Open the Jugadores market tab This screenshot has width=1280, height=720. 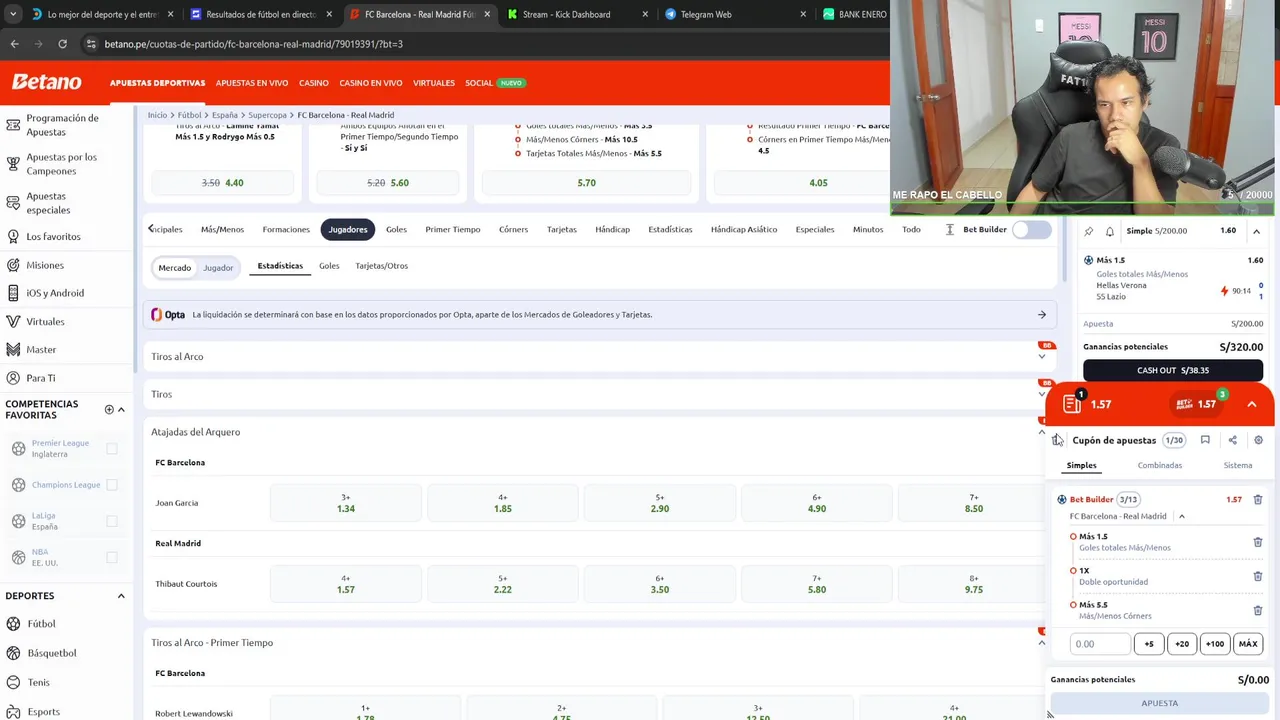pos(348,229)
